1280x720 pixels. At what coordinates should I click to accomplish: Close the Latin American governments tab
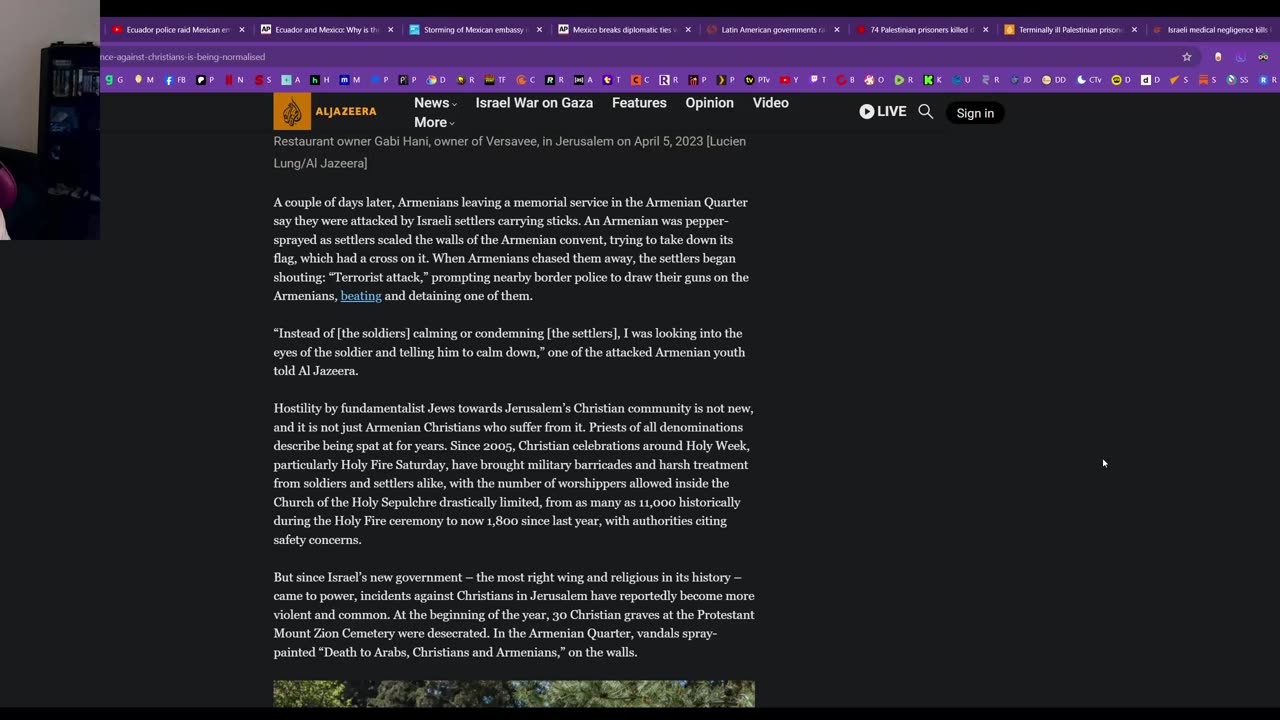point(836,30)
